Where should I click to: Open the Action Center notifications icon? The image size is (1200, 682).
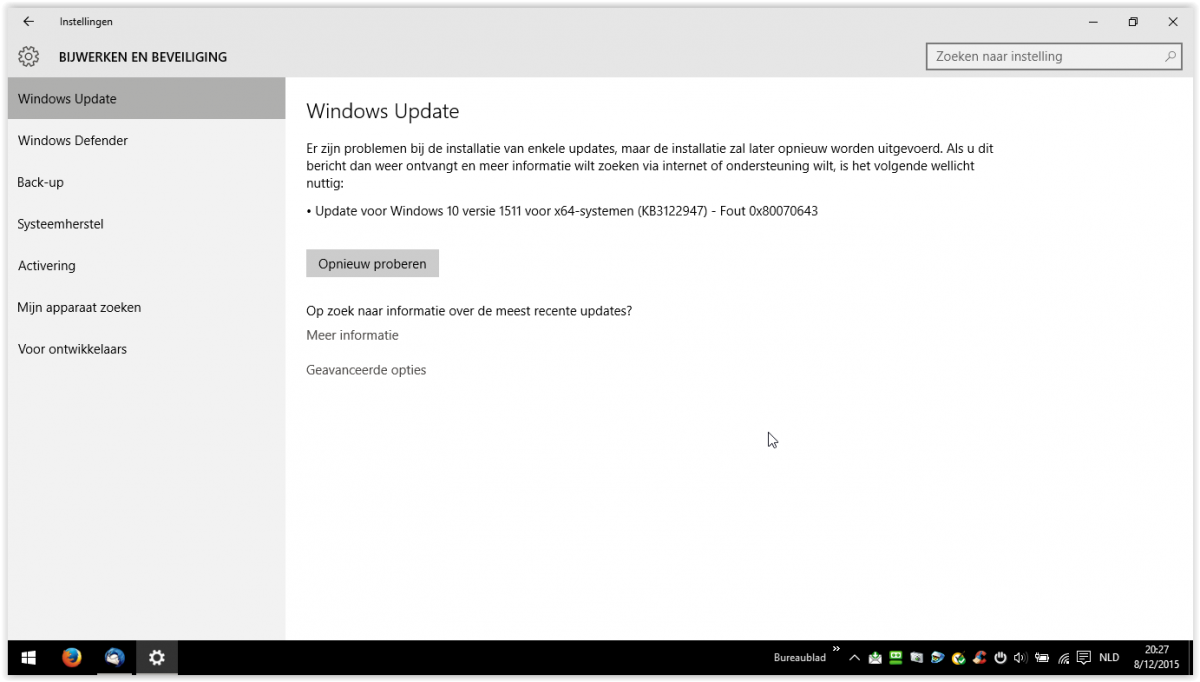point(1084,658)
